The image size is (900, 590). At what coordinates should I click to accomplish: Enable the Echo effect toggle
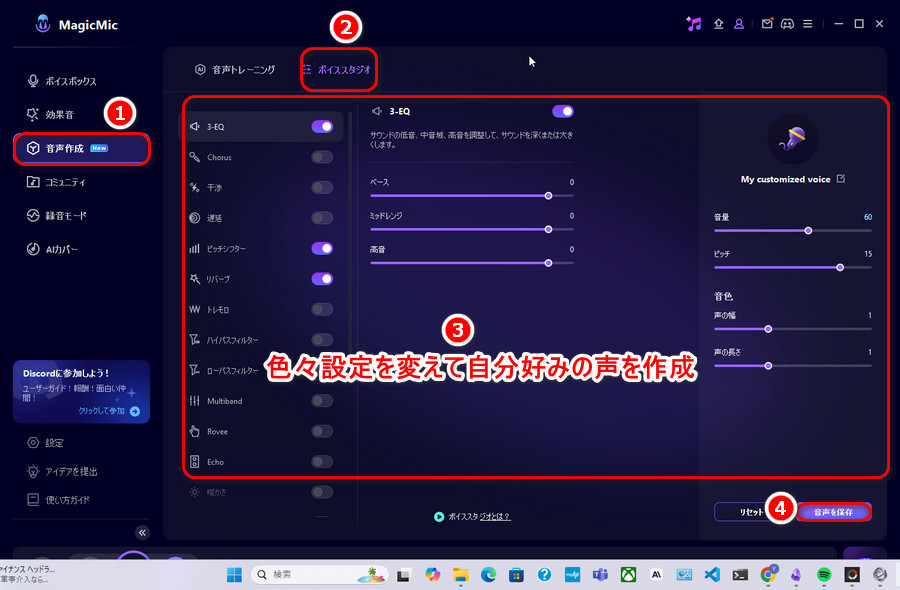[322, 462]
